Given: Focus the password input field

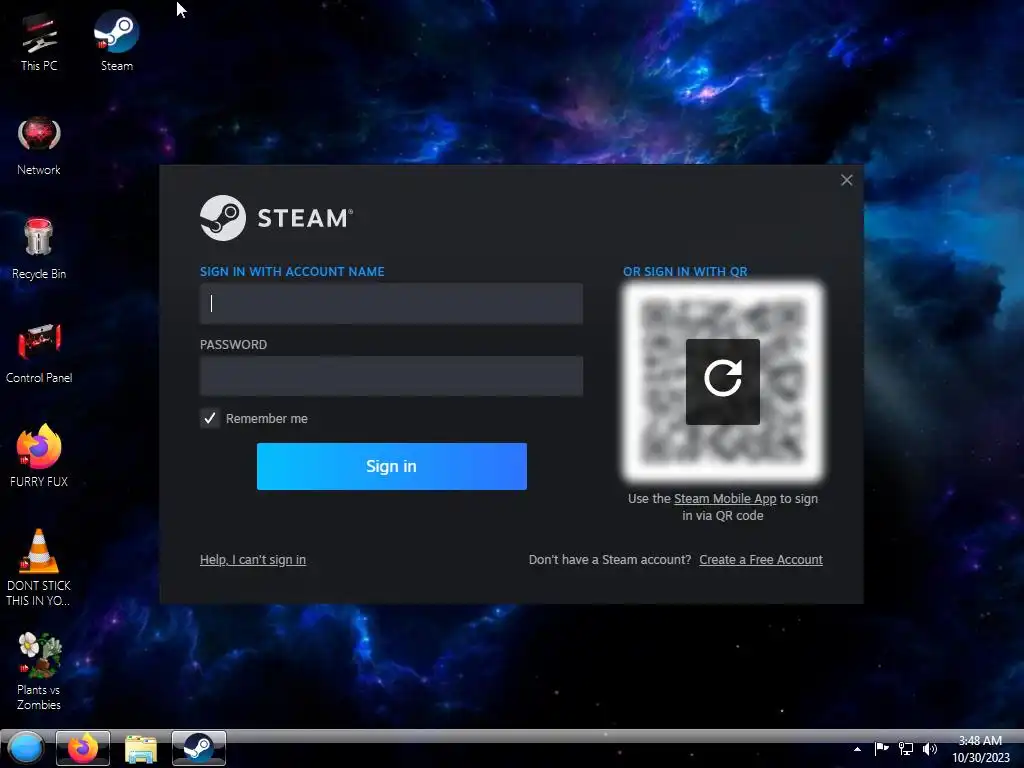Looking at the screenshot, I should click(391, 376).
